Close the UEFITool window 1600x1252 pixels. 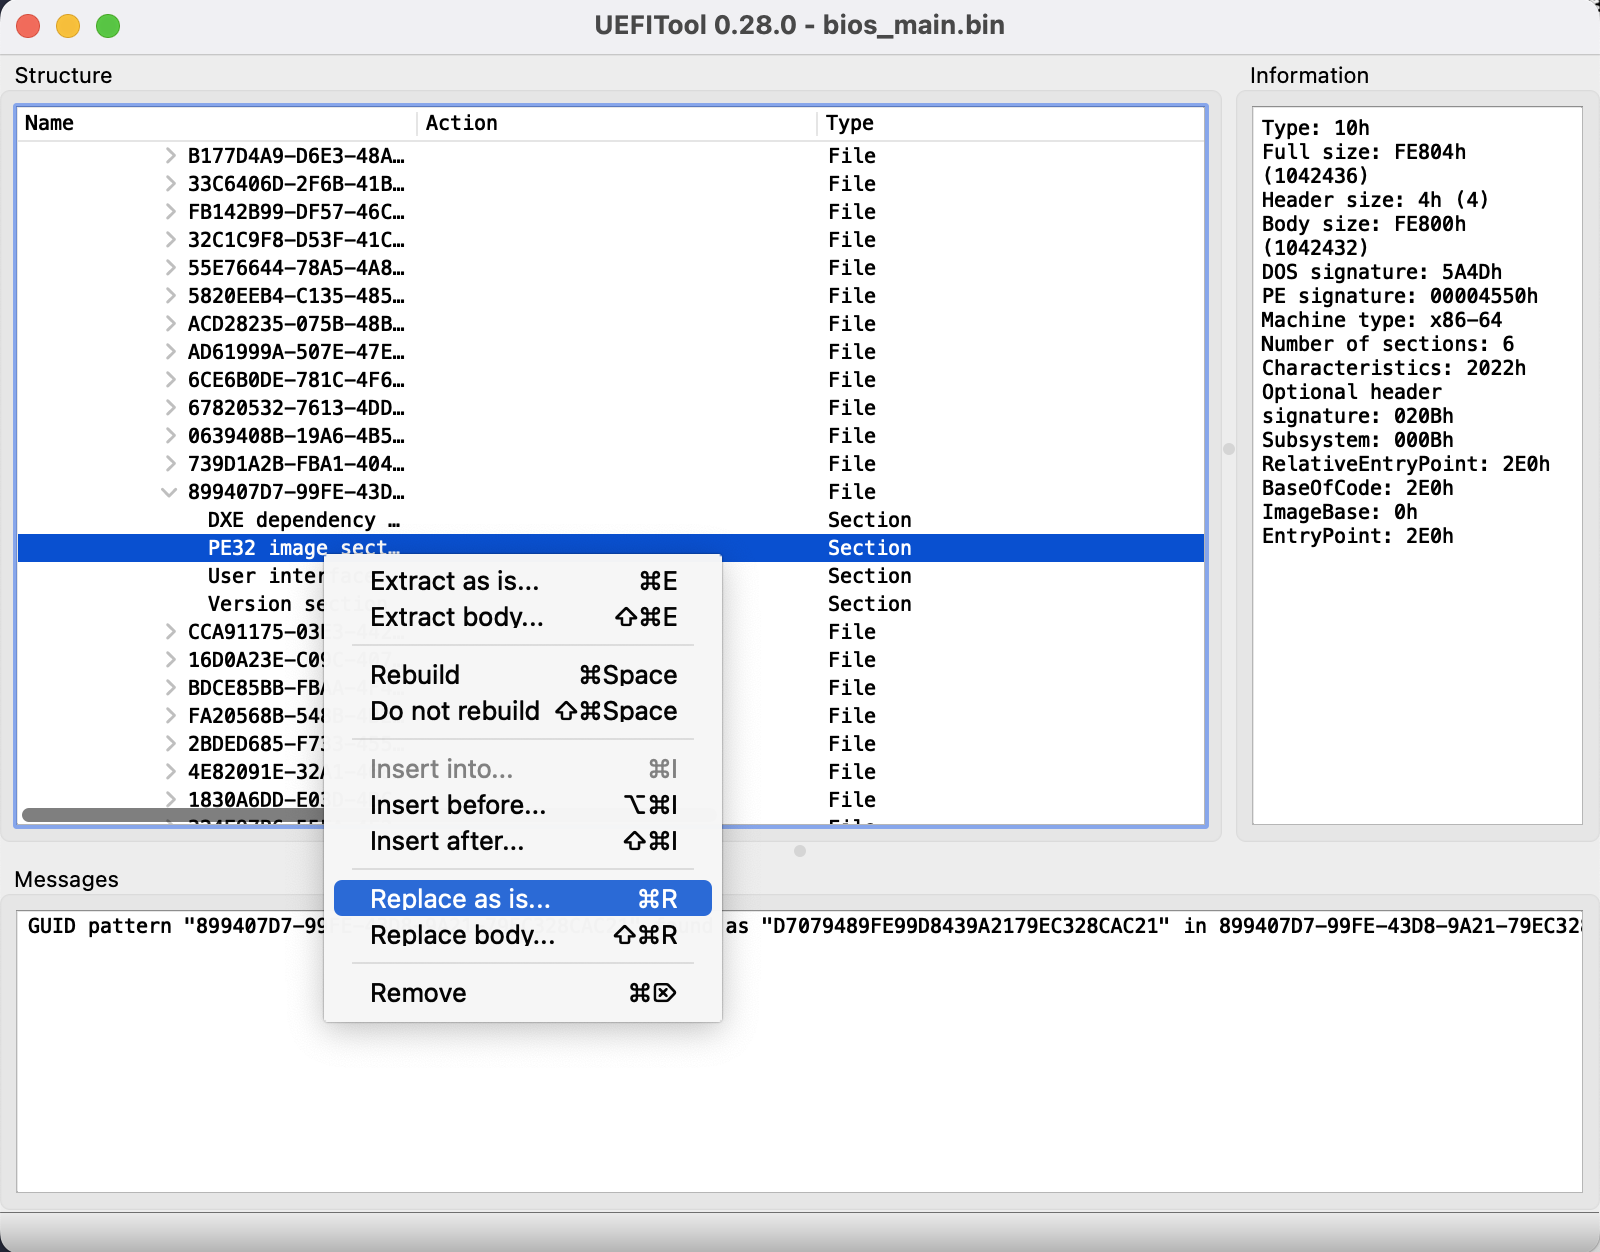pyautogui.click(x=28, y=26)
